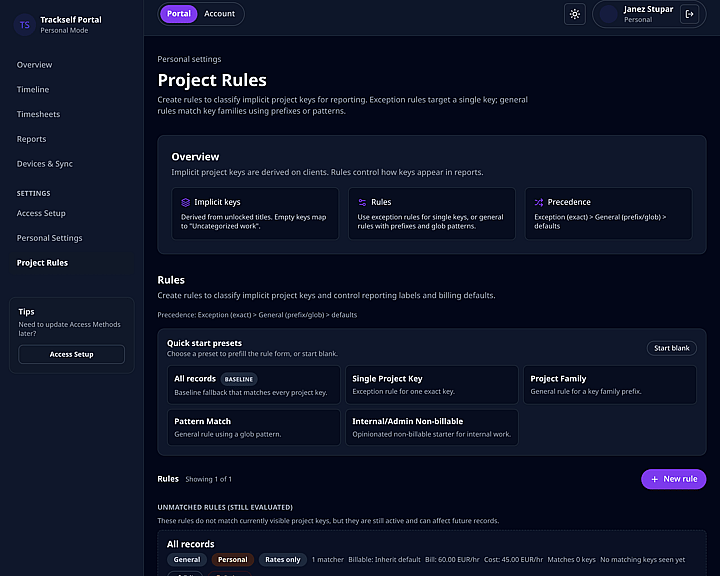Viewport: 720px width, 576px height.
Task: Click the Rates only tag
Action: (283, 559)
